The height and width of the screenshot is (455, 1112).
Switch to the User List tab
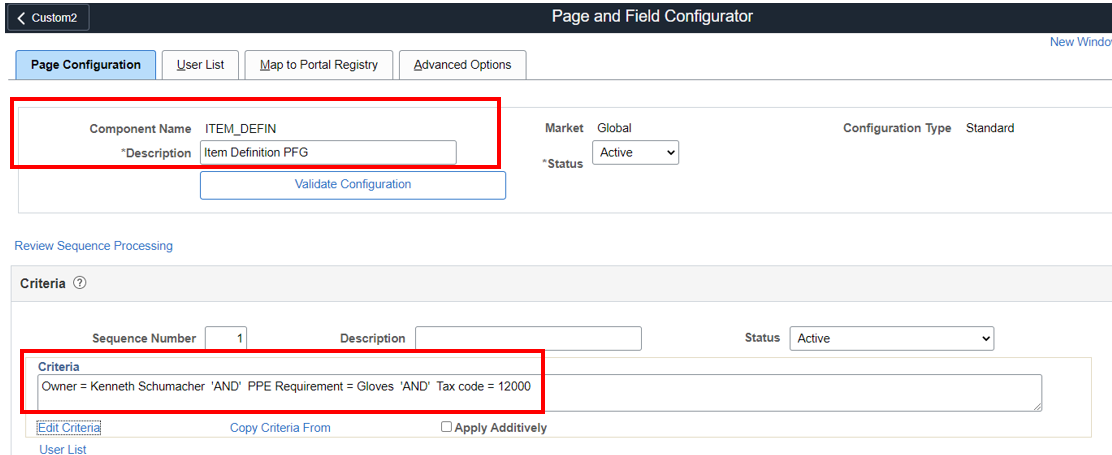coord(200,65)
